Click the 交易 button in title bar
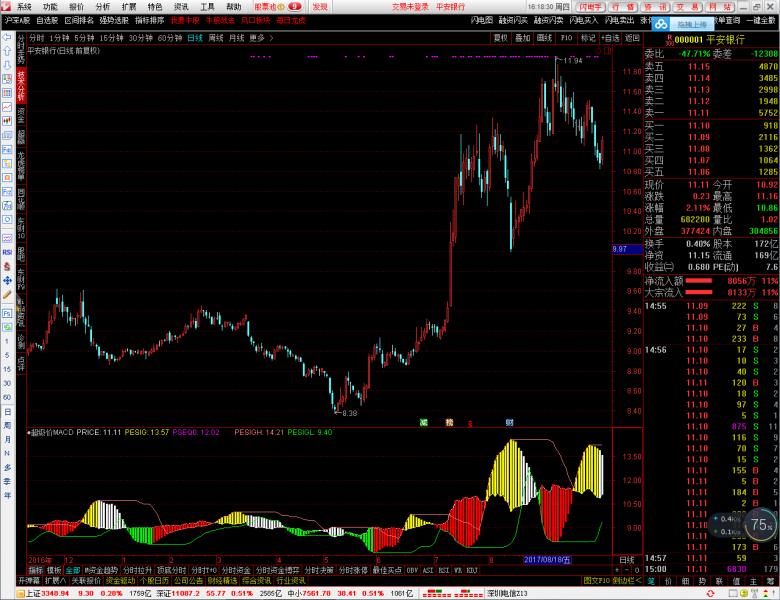The image size is (780, 600). point(687,7)
